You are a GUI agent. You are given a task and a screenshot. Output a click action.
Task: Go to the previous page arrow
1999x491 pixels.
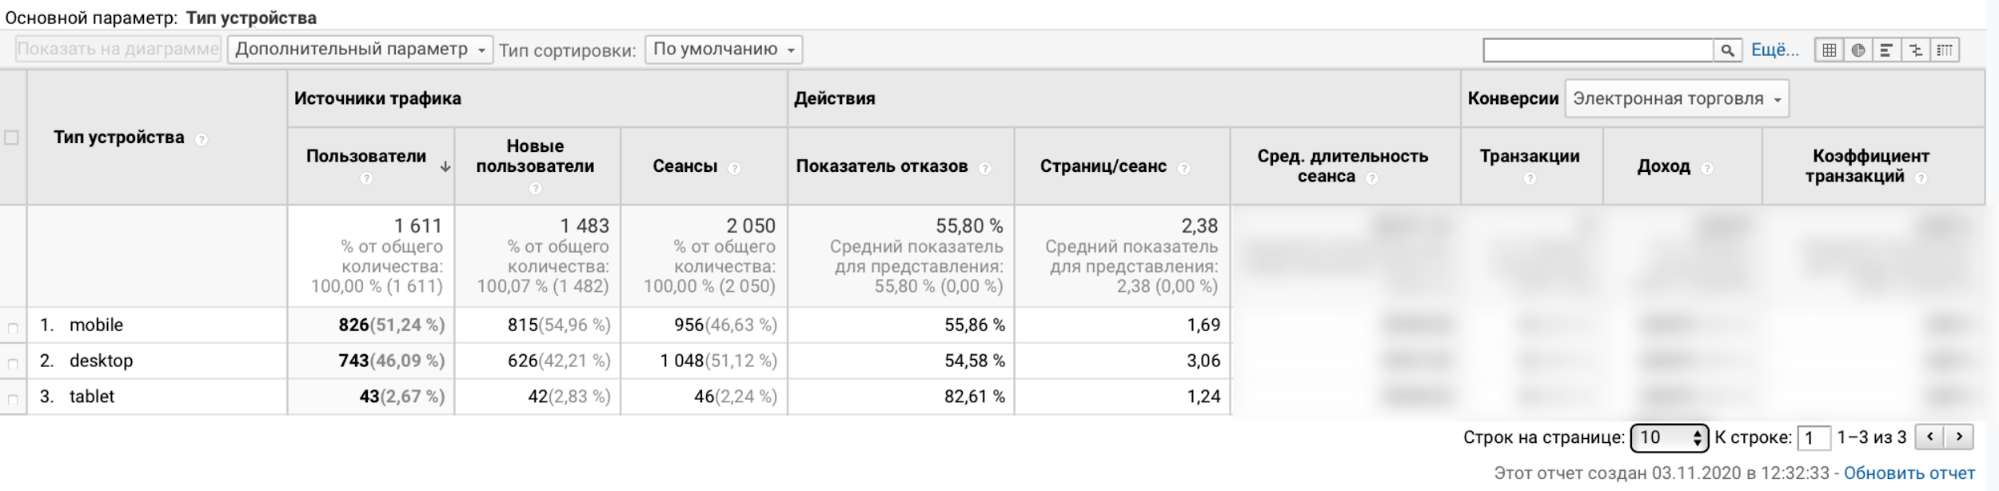click(1930, 437)
